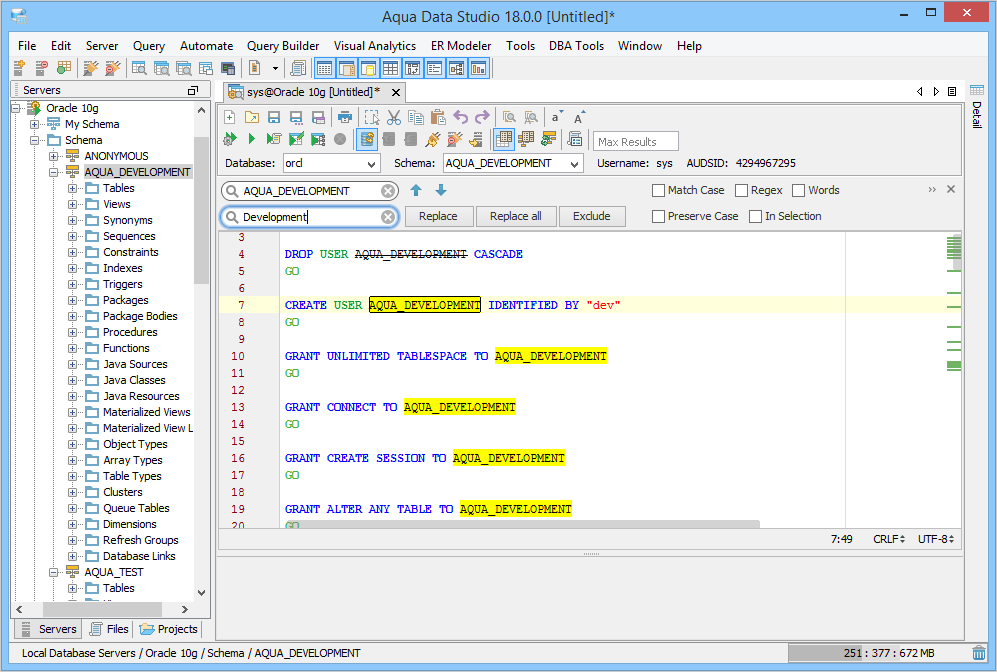Click into the Max Results field
997x672 pixels.
[x=636, y=142]
